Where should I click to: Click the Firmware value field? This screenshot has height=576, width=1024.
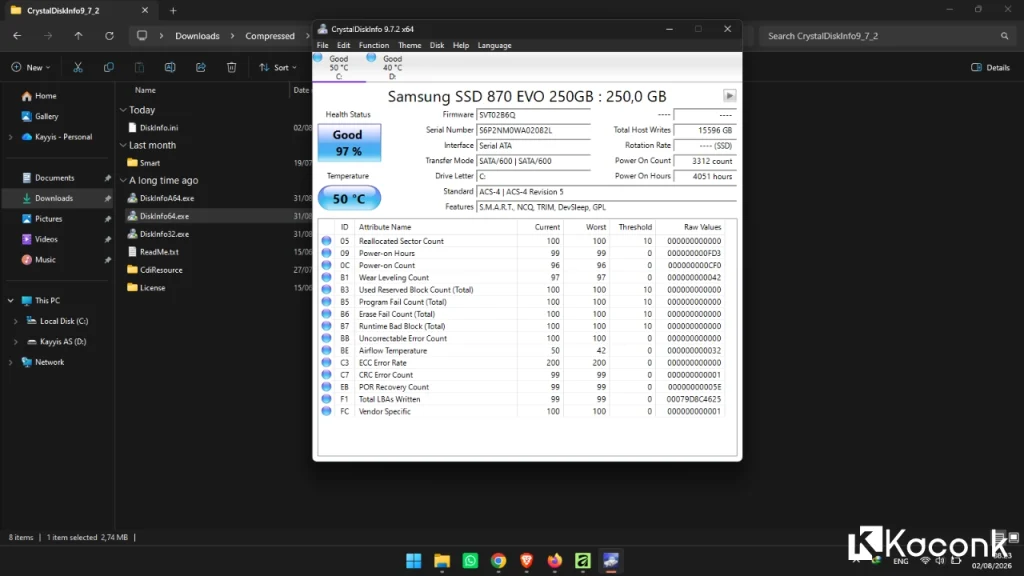[x=533, y=115]
